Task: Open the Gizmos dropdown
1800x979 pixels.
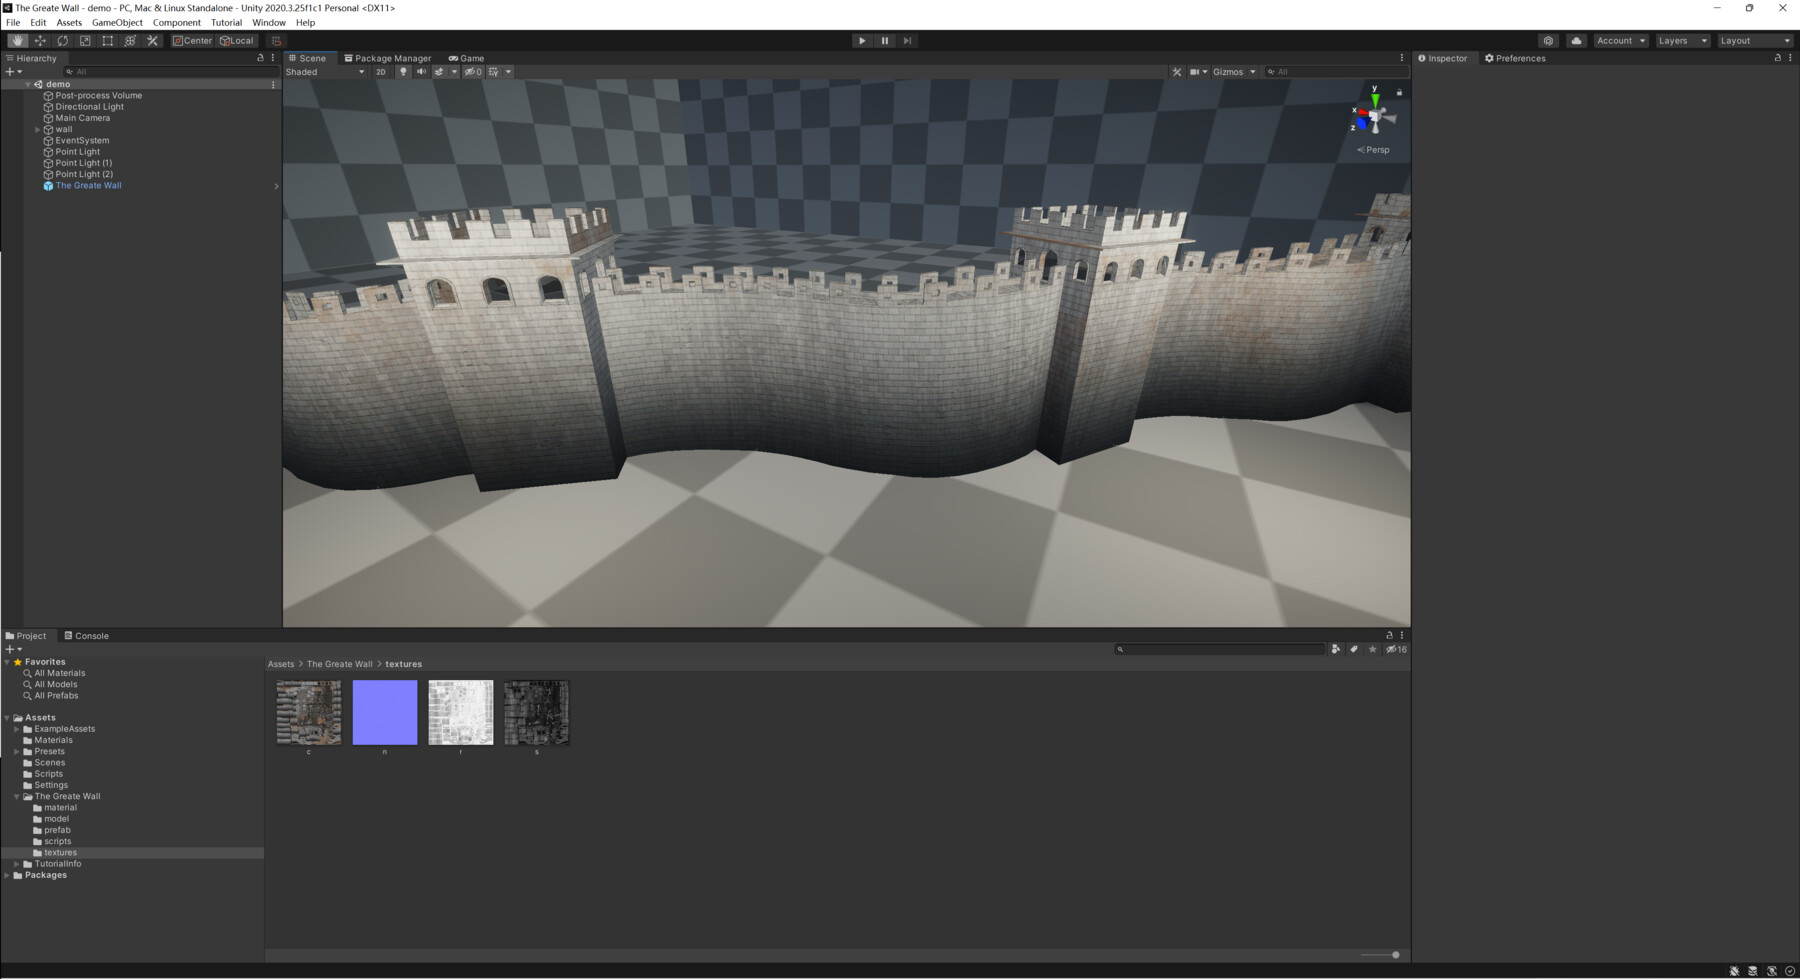Action: click(x=1234, y=72)
